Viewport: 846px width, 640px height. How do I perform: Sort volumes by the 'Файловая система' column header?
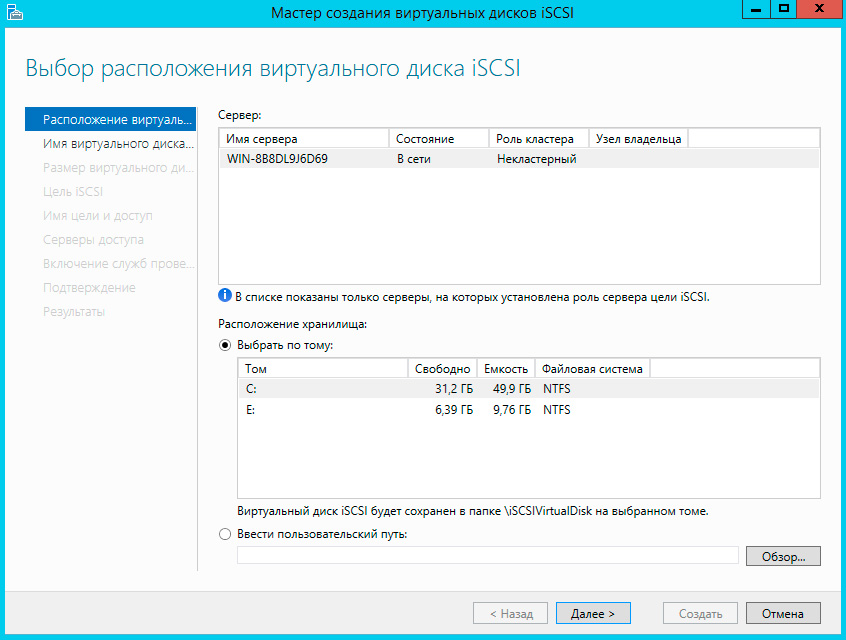(592, 369)
